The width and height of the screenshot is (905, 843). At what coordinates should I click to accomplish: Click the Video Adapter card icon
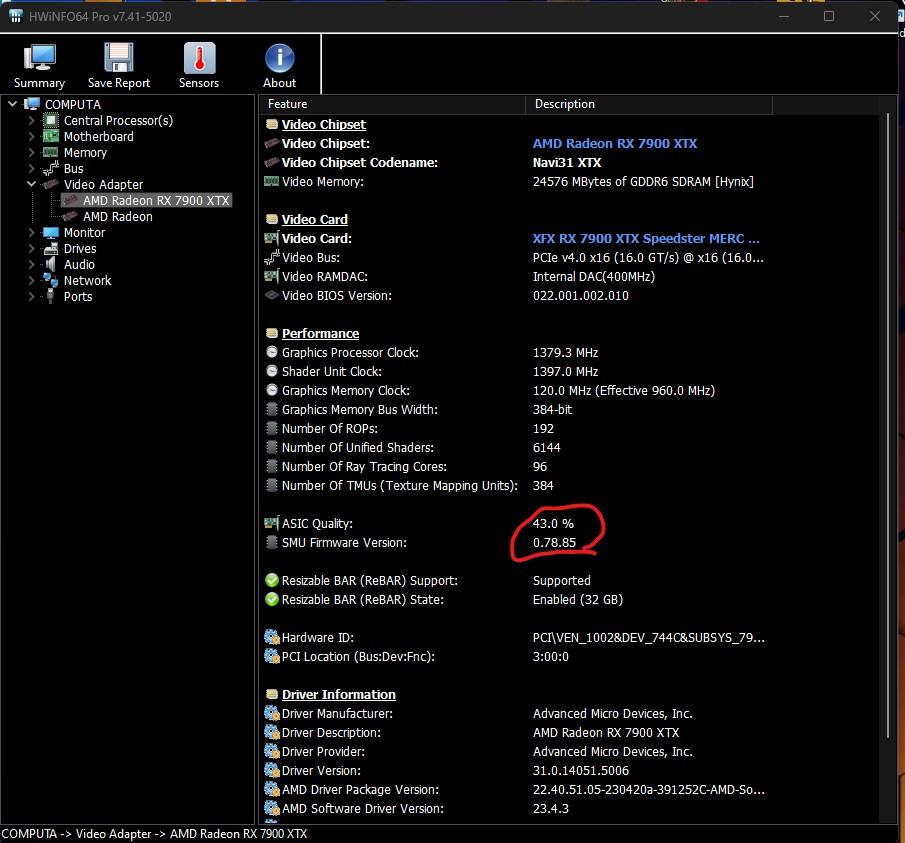(51, 184)
